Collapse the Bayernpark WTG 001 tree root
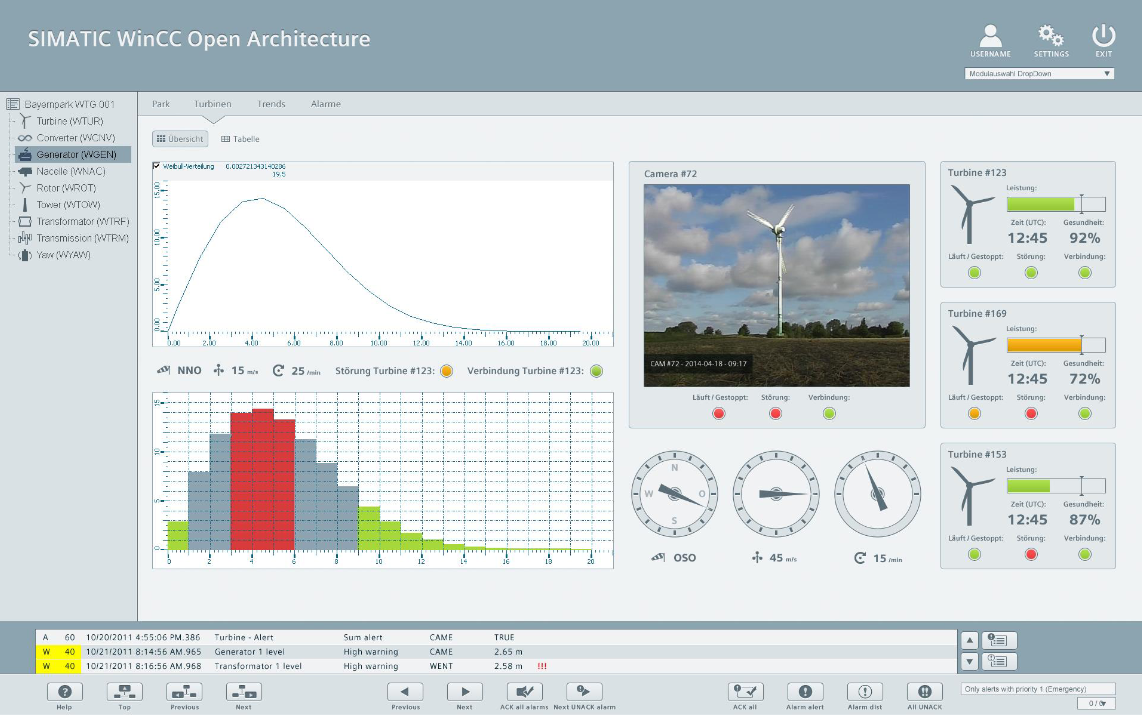1142x725 pixels. (13, 104)
